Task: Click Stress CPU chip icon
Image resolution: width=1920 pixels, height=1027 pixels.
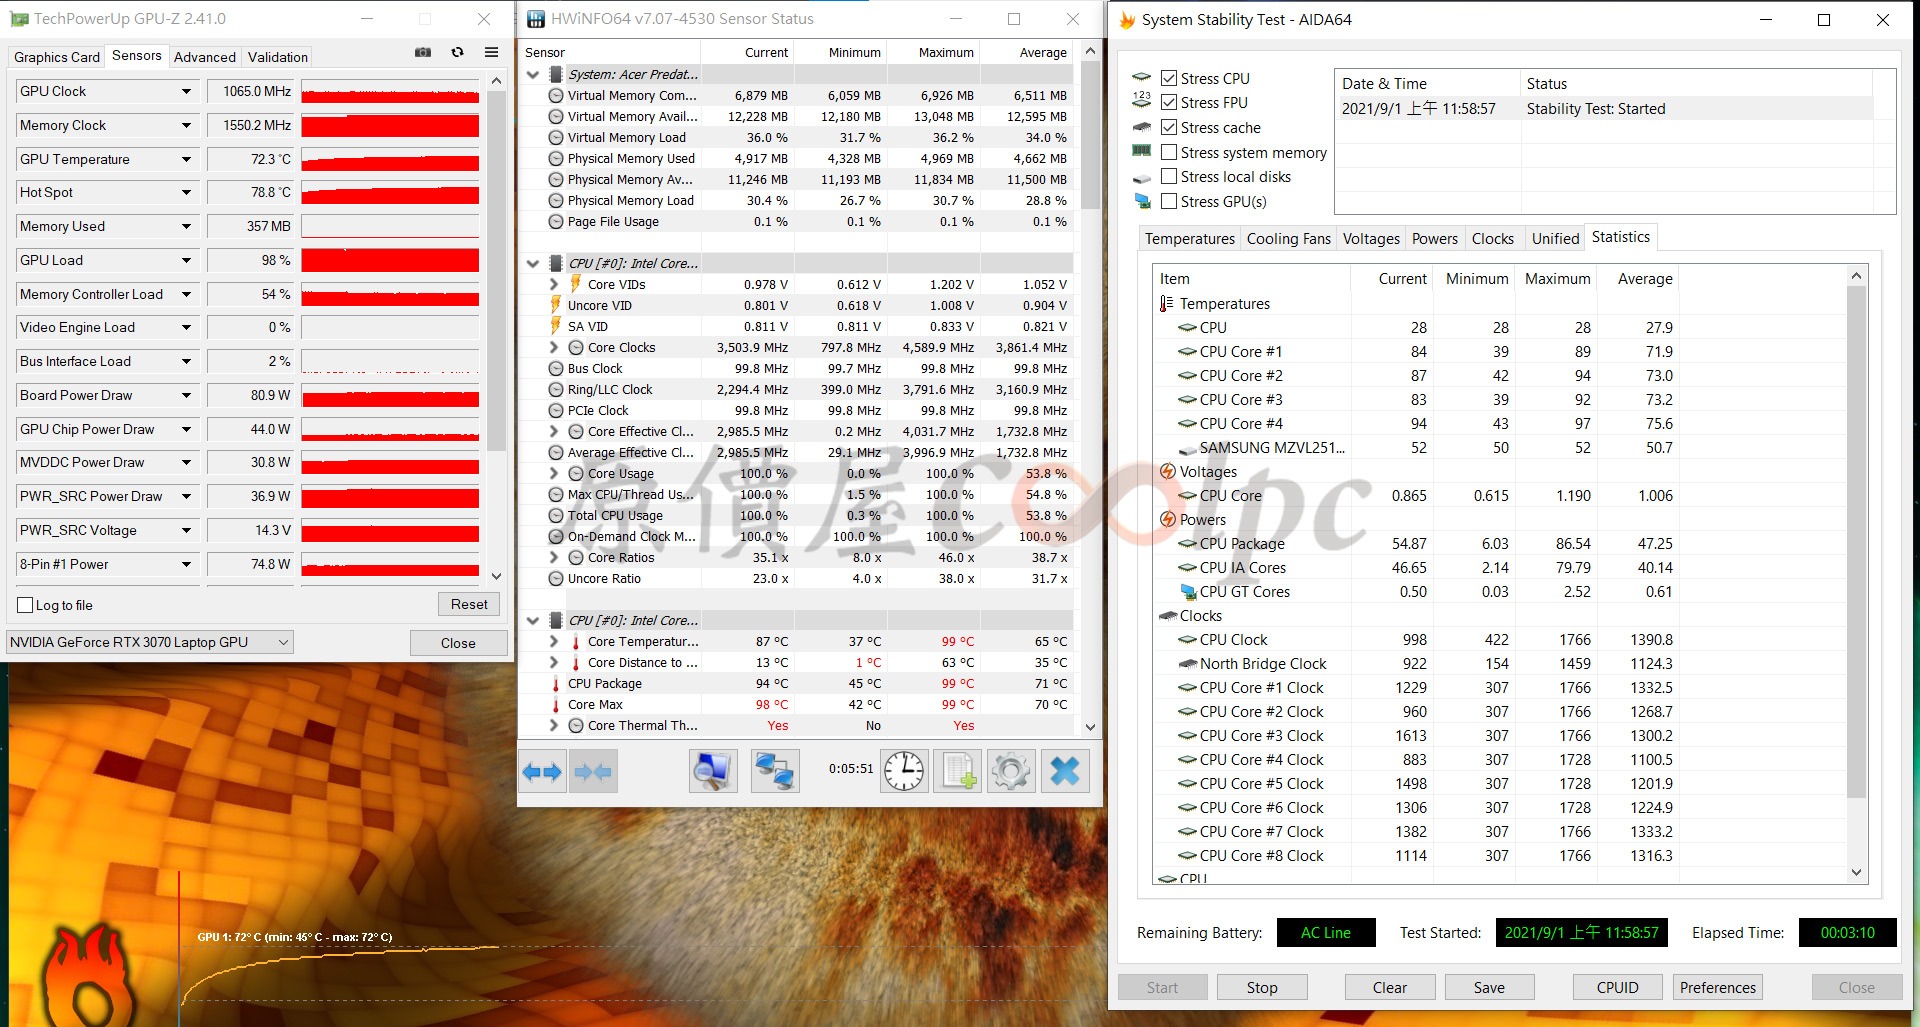Action: (x=1142, y=77)
